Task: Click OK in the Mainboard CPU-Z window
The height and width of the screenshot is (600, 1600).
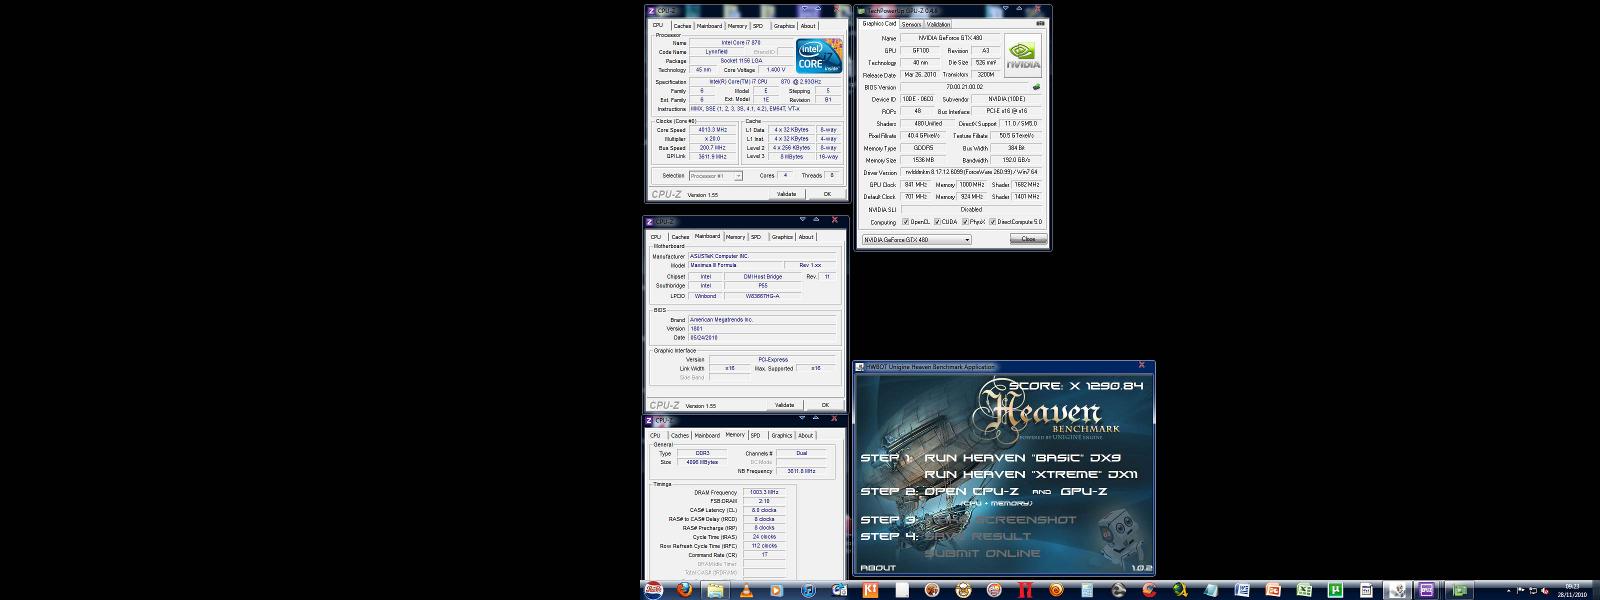Action: click(x=825, y=405)
